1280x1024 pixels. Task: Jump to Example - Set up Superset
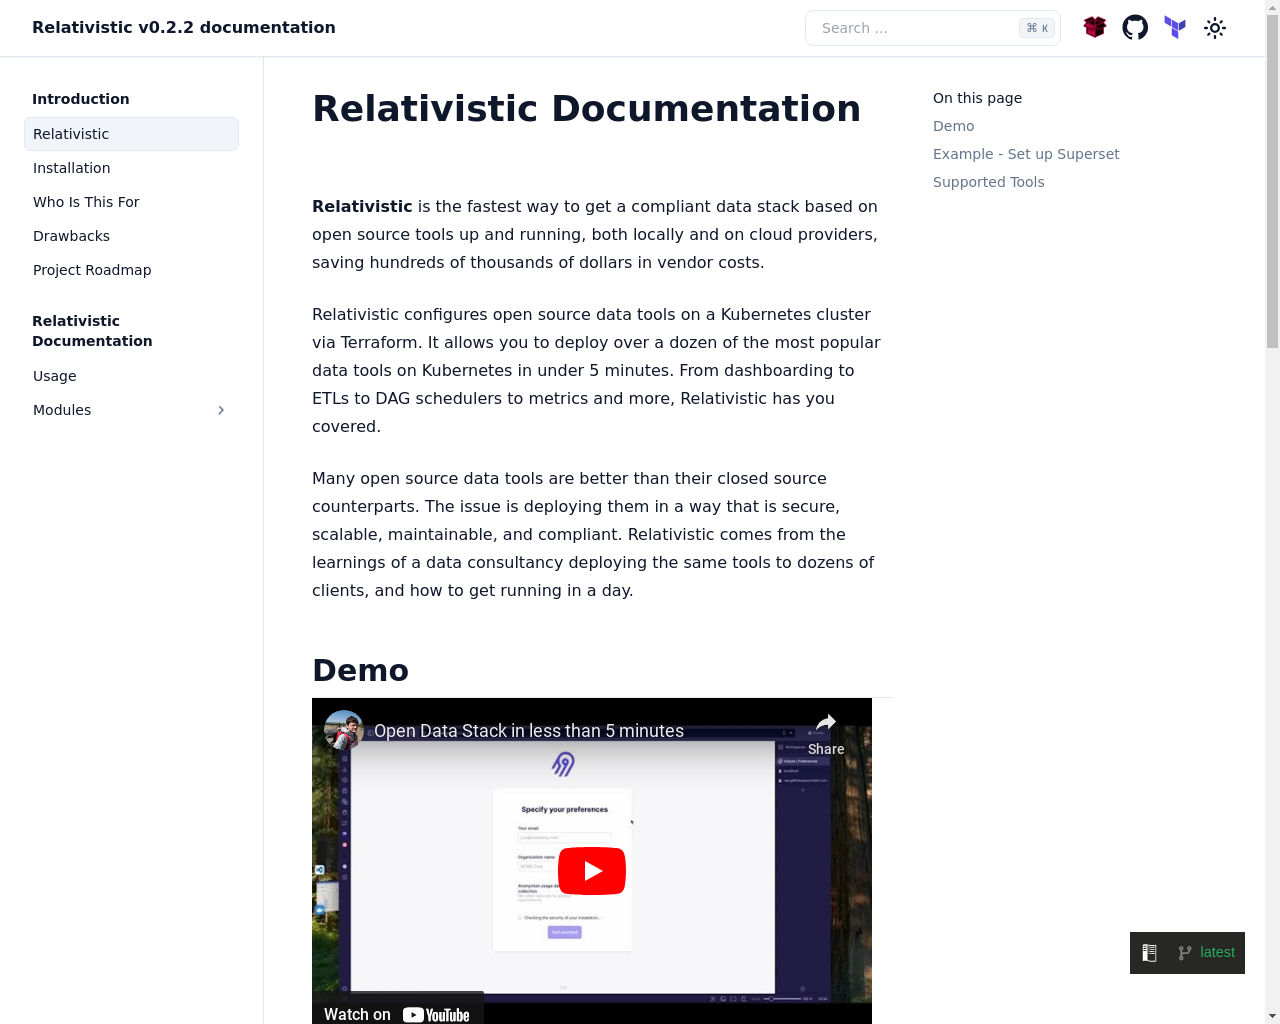1026,154
